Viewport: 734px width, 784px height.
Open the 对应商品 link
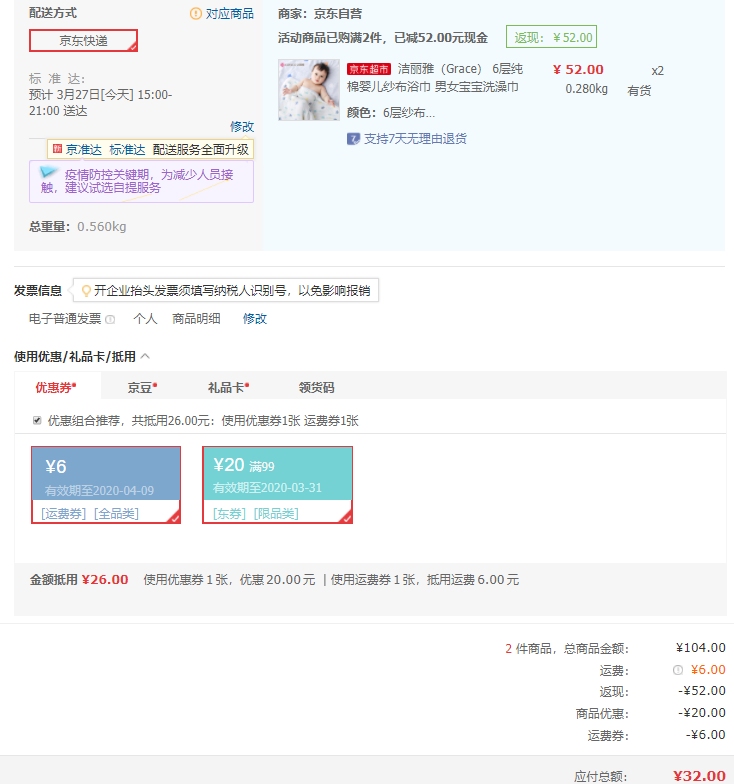point(230,14)
